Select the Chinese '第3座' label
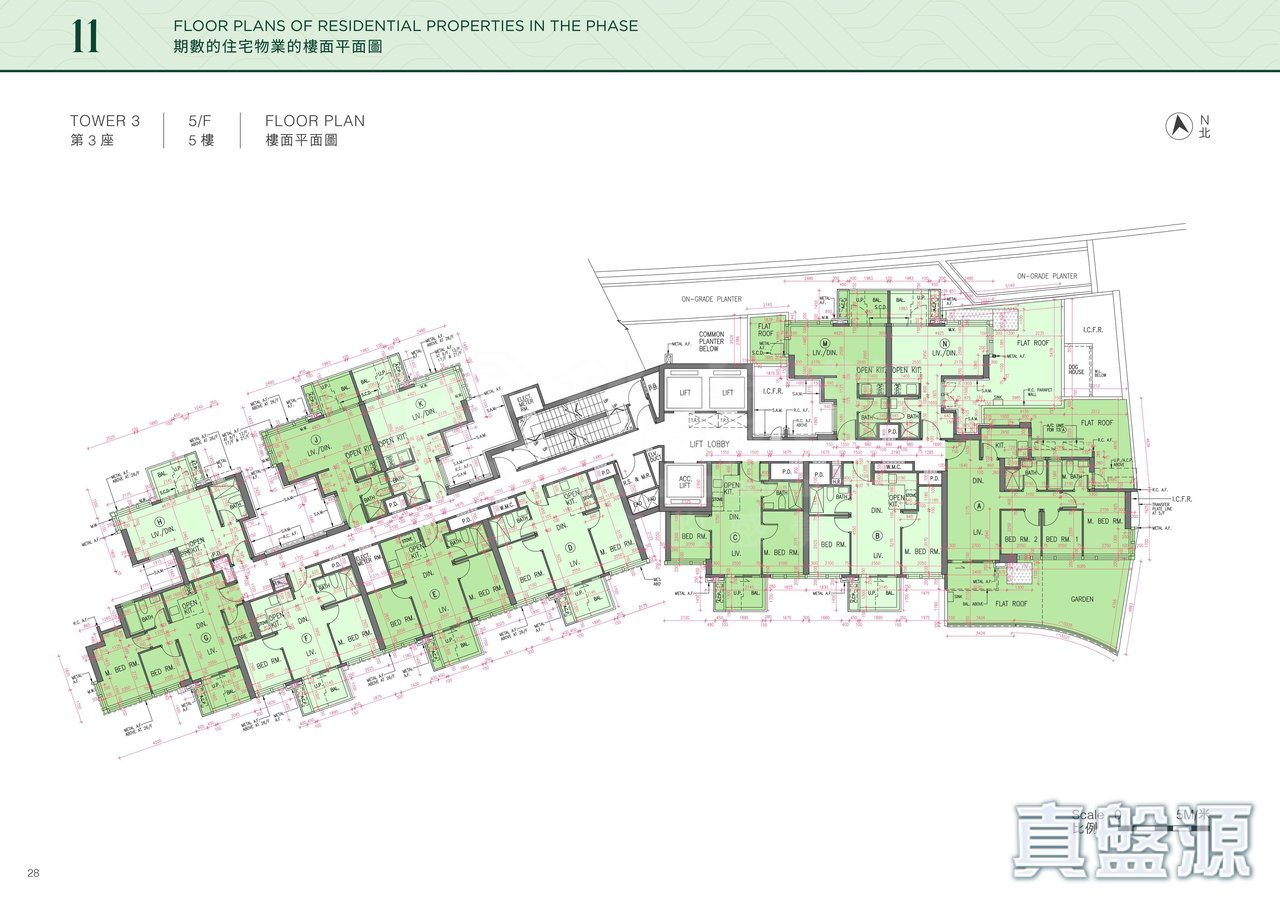 93,141
